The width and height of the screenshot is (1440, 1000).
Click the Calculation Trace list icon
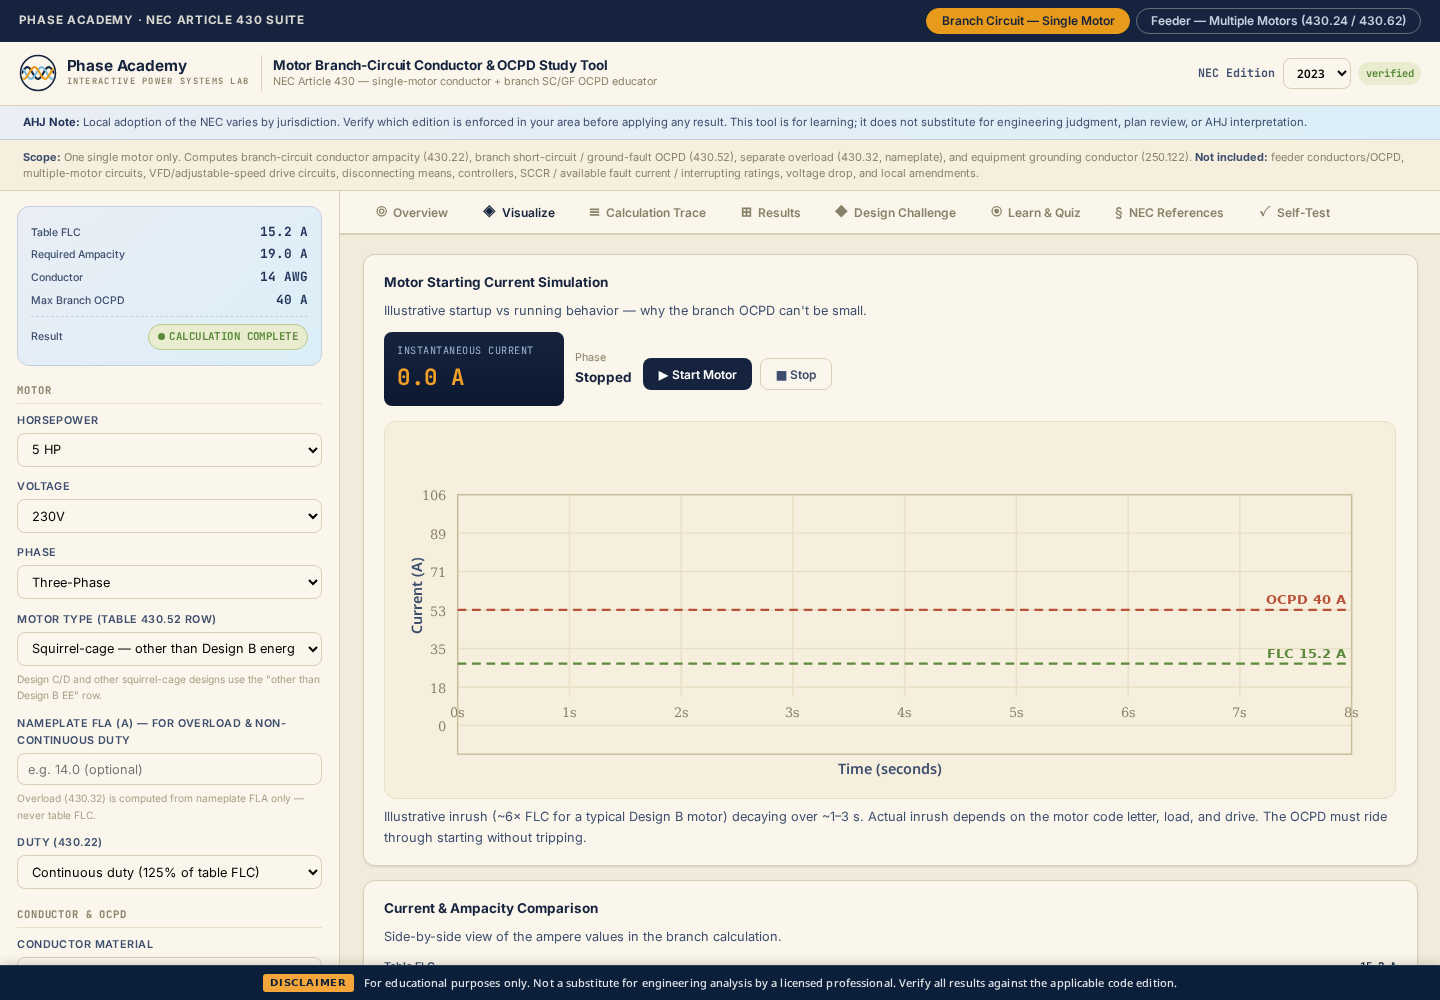click(594, 212)
